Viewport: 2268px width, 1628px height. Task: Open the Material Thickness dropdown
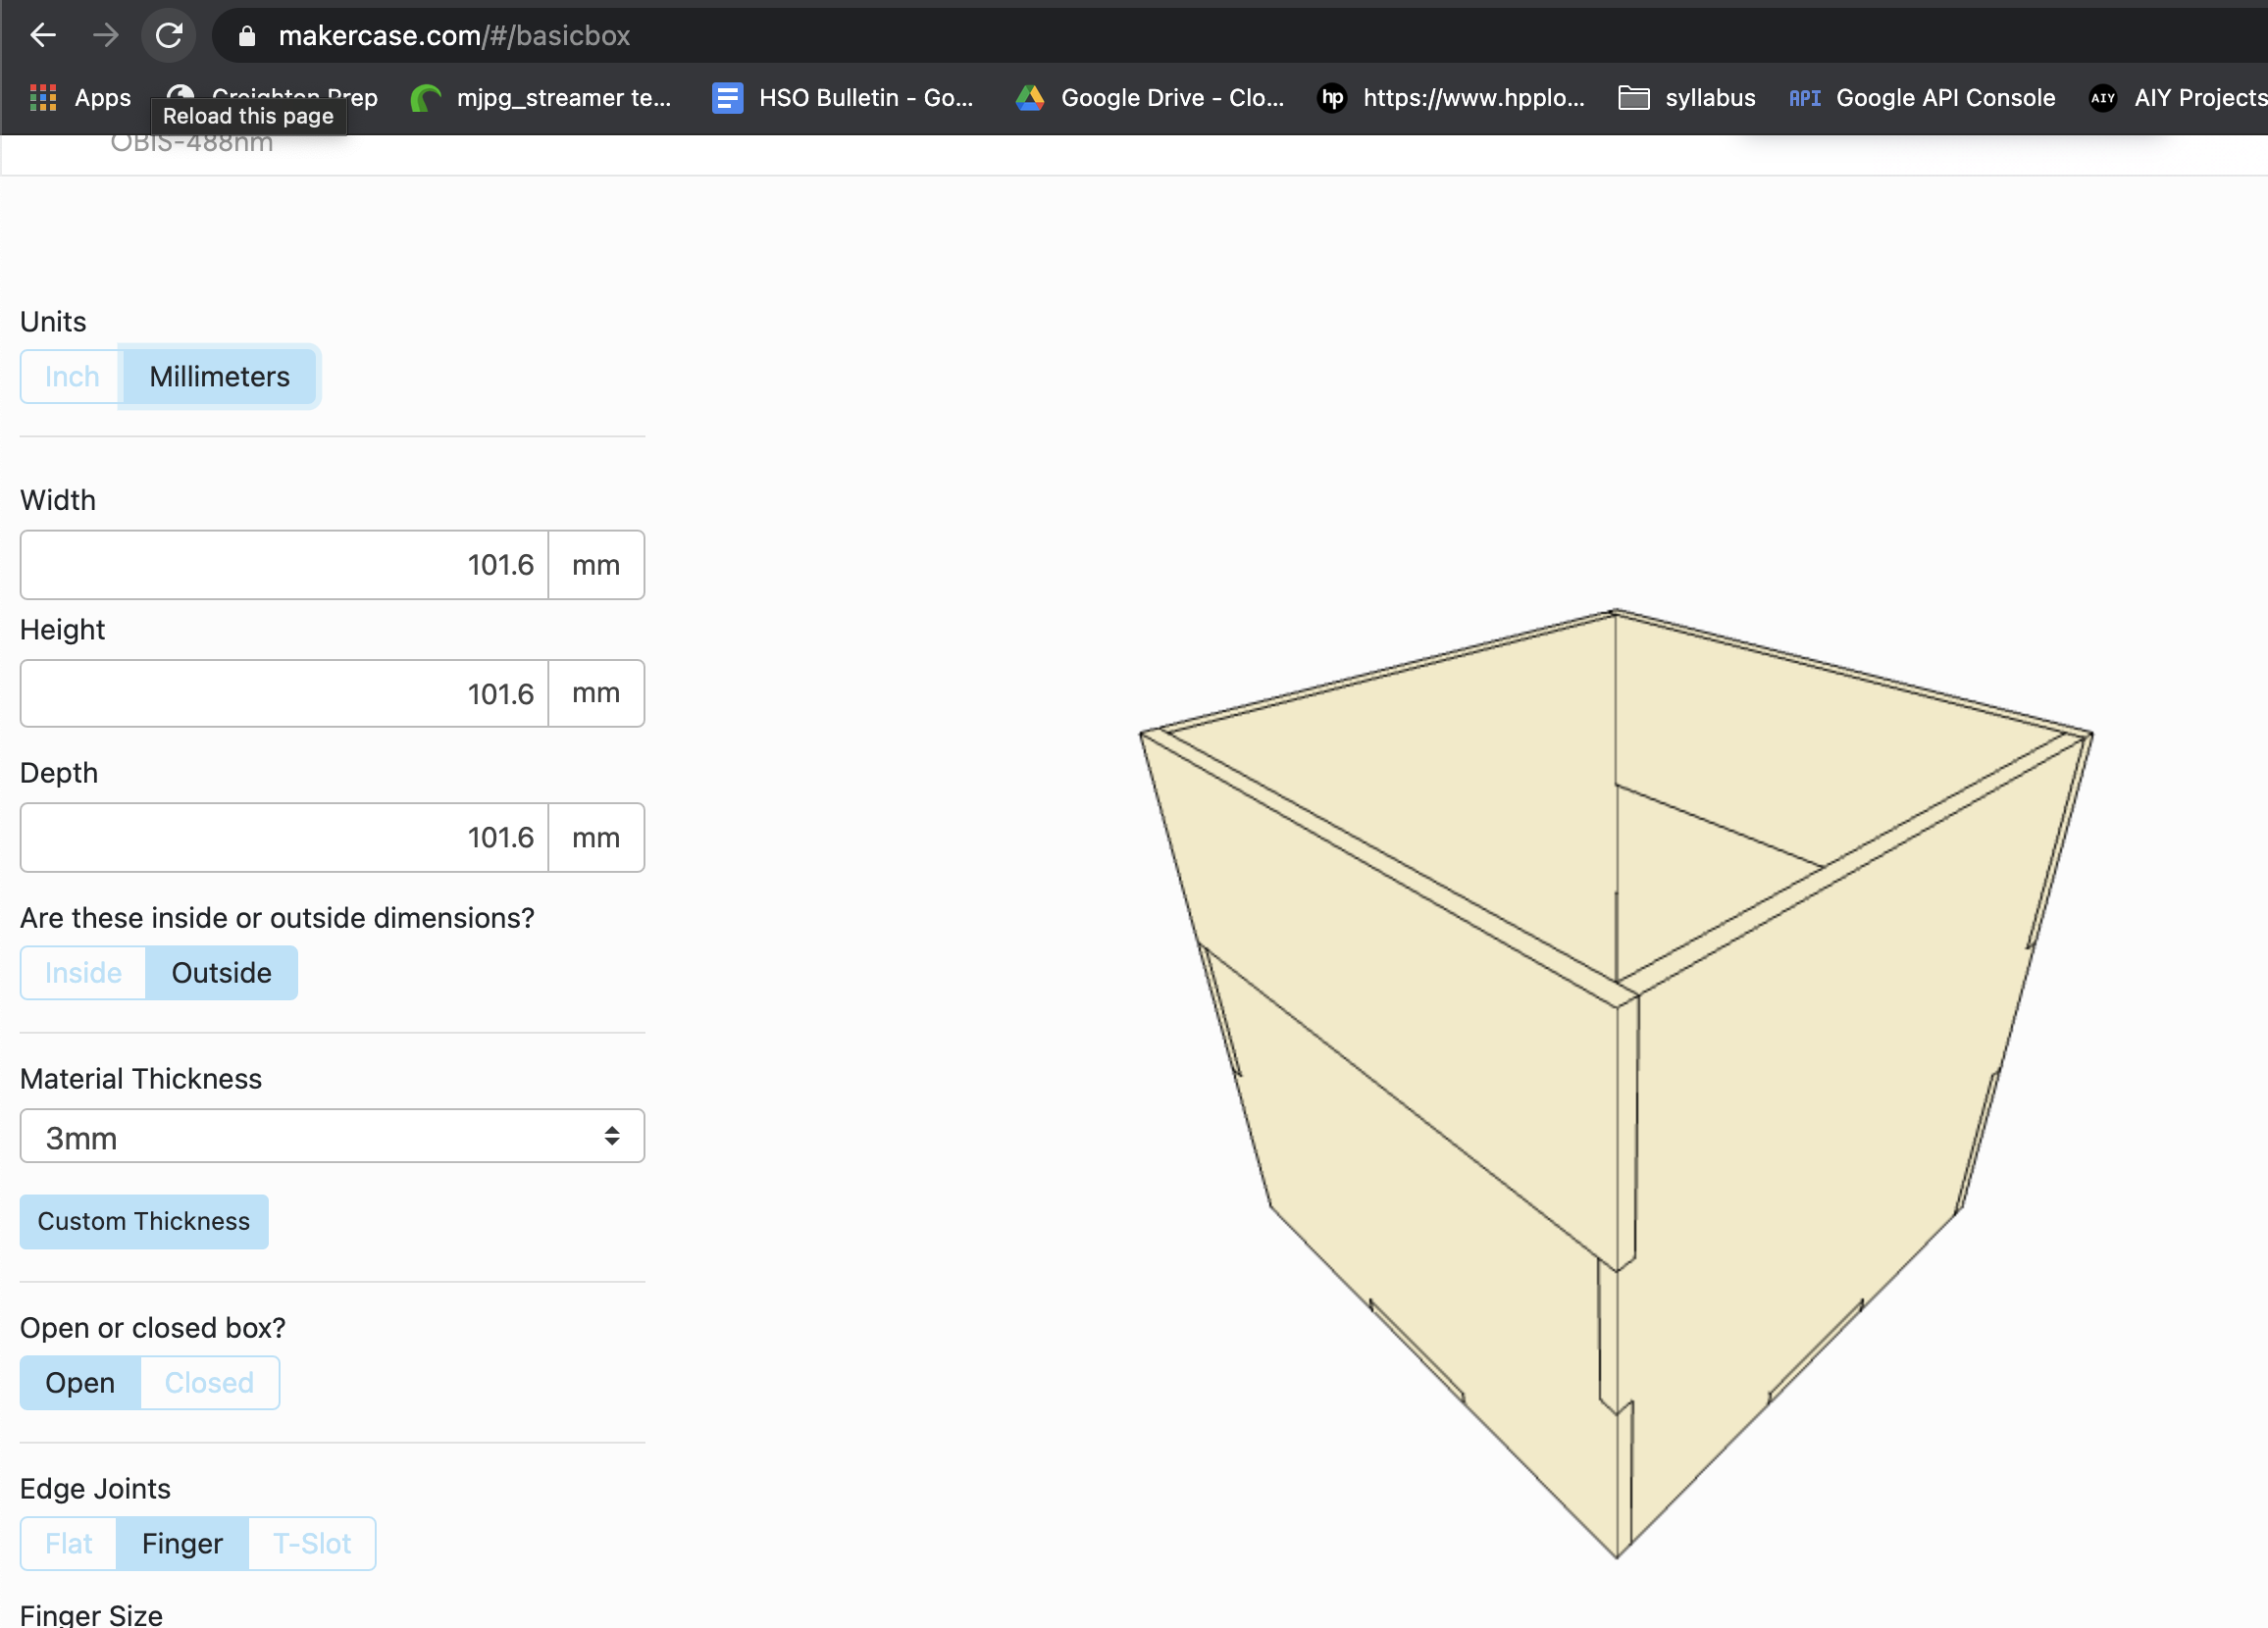pos(332,1136)
